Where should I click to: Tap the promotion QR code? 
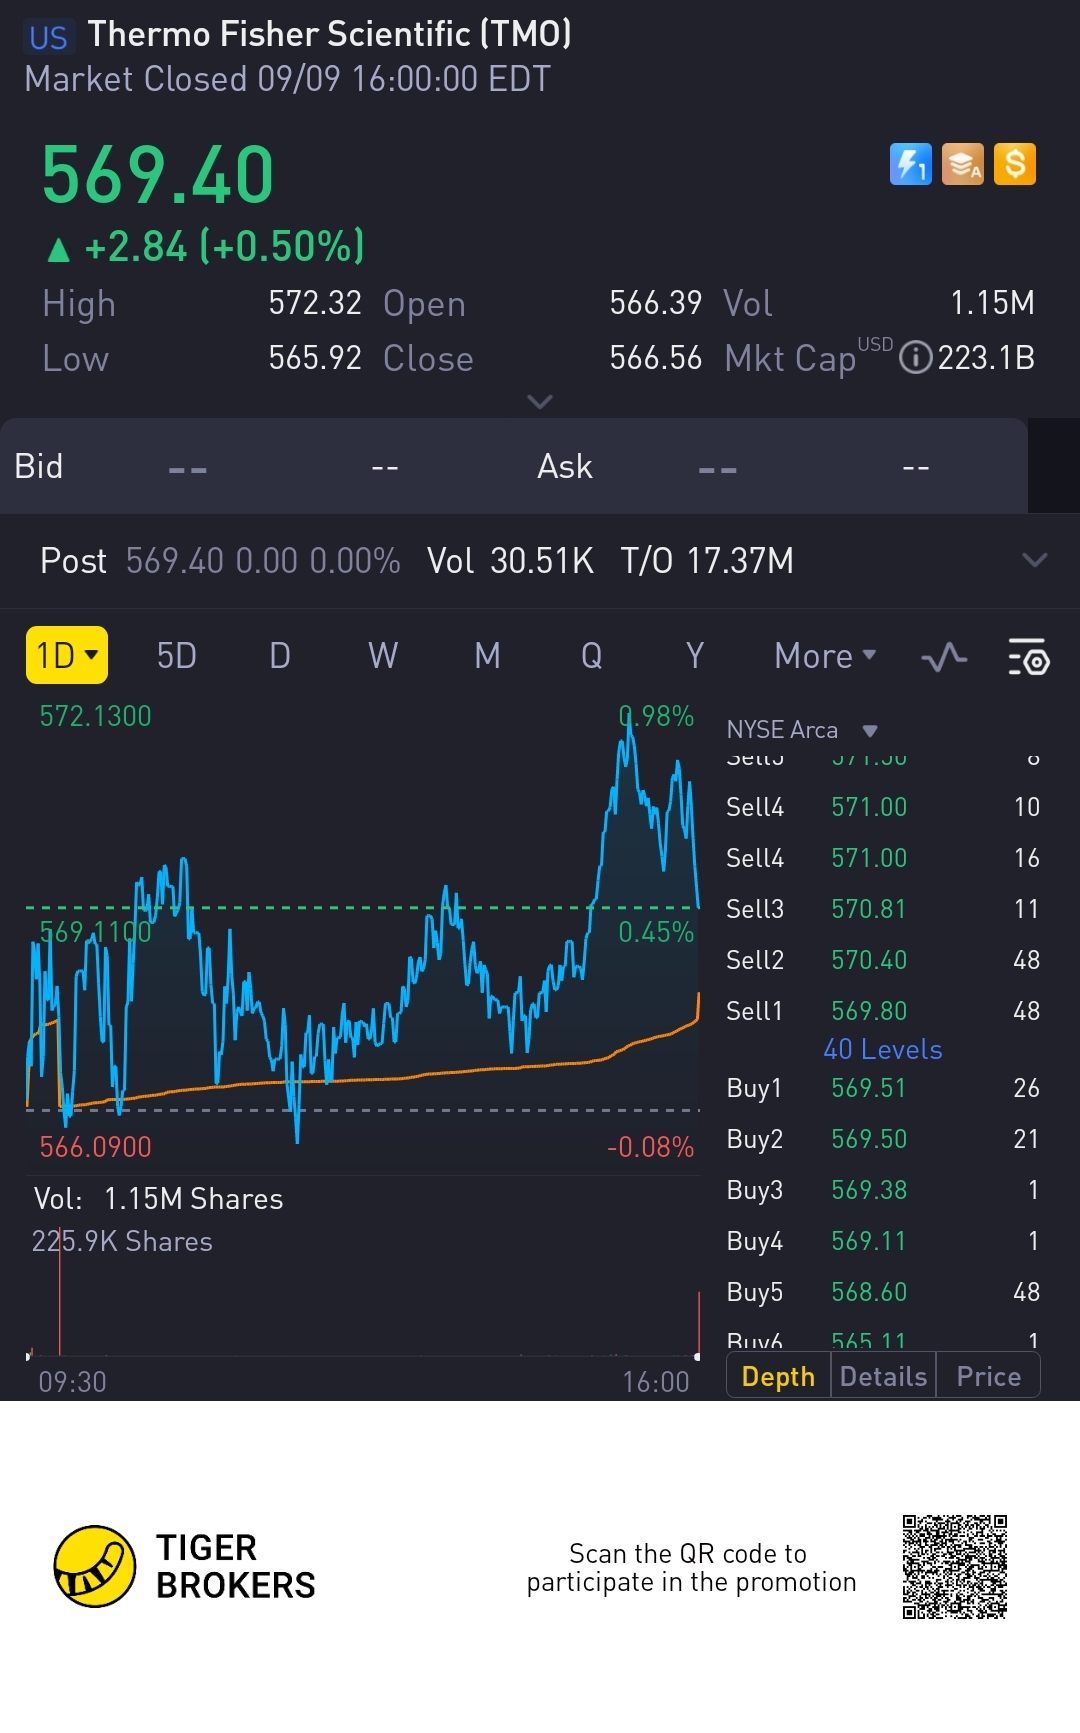click(x=954, y=1566)
